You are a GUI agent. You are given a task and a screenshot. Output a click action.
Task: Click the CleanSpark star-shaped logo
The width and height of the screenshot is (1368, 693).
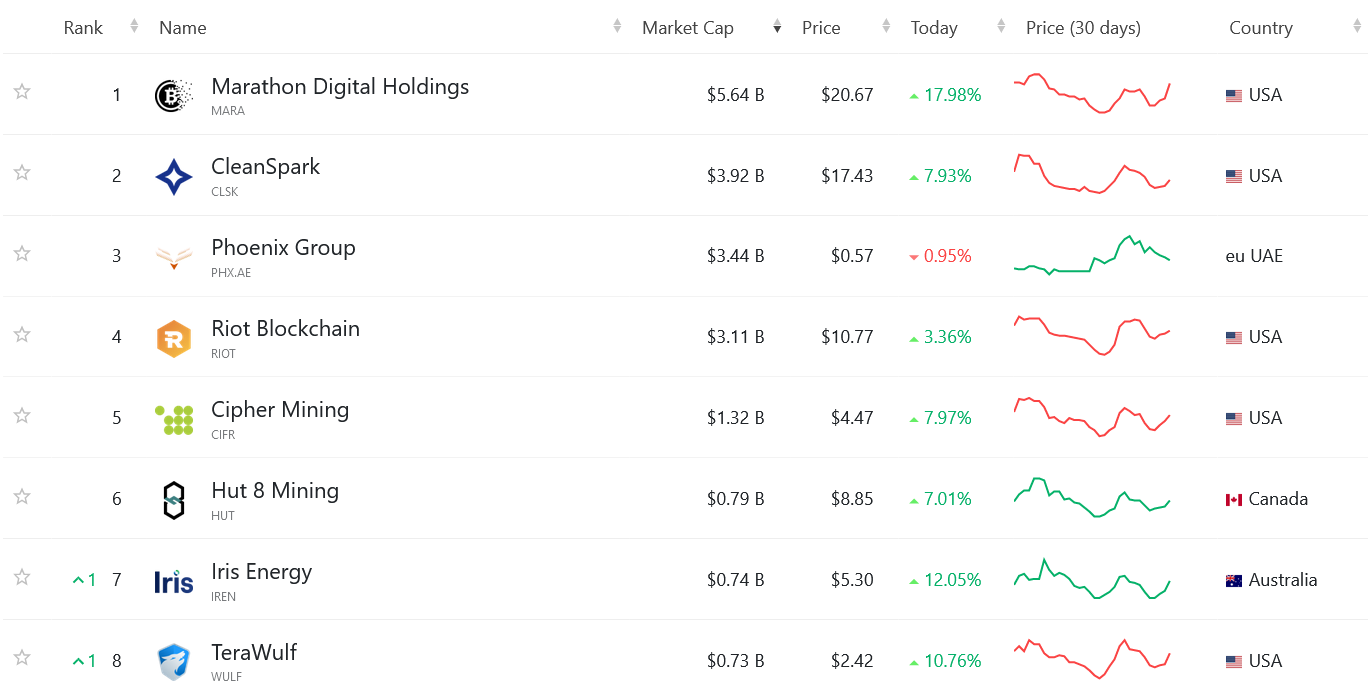tap(174, 177)
